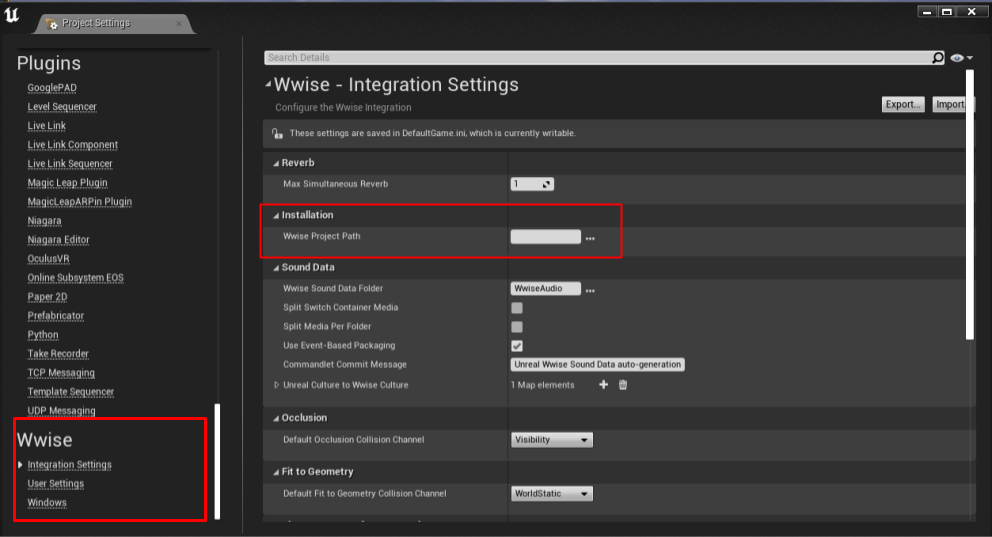The width and height of the screenshot is (992, 537).
Task: Click Max Simultaneous Reverb value field
Action: click(526, 184)
